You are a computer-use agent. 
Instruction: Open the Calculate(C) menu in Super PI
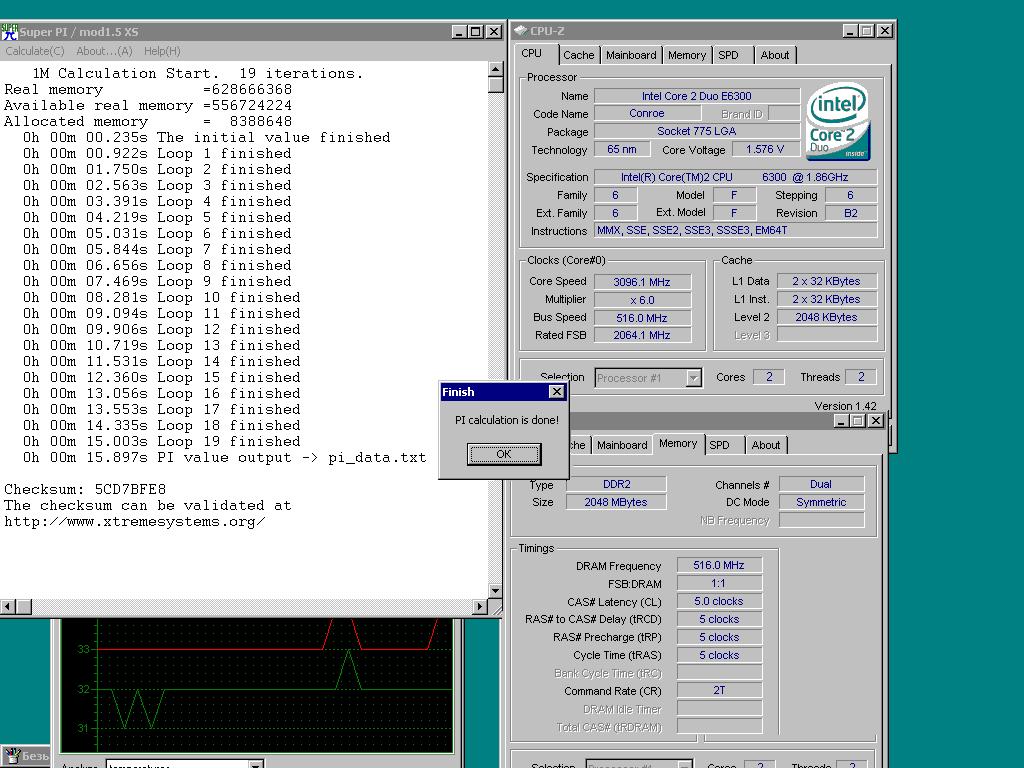[x=35, y=51]
